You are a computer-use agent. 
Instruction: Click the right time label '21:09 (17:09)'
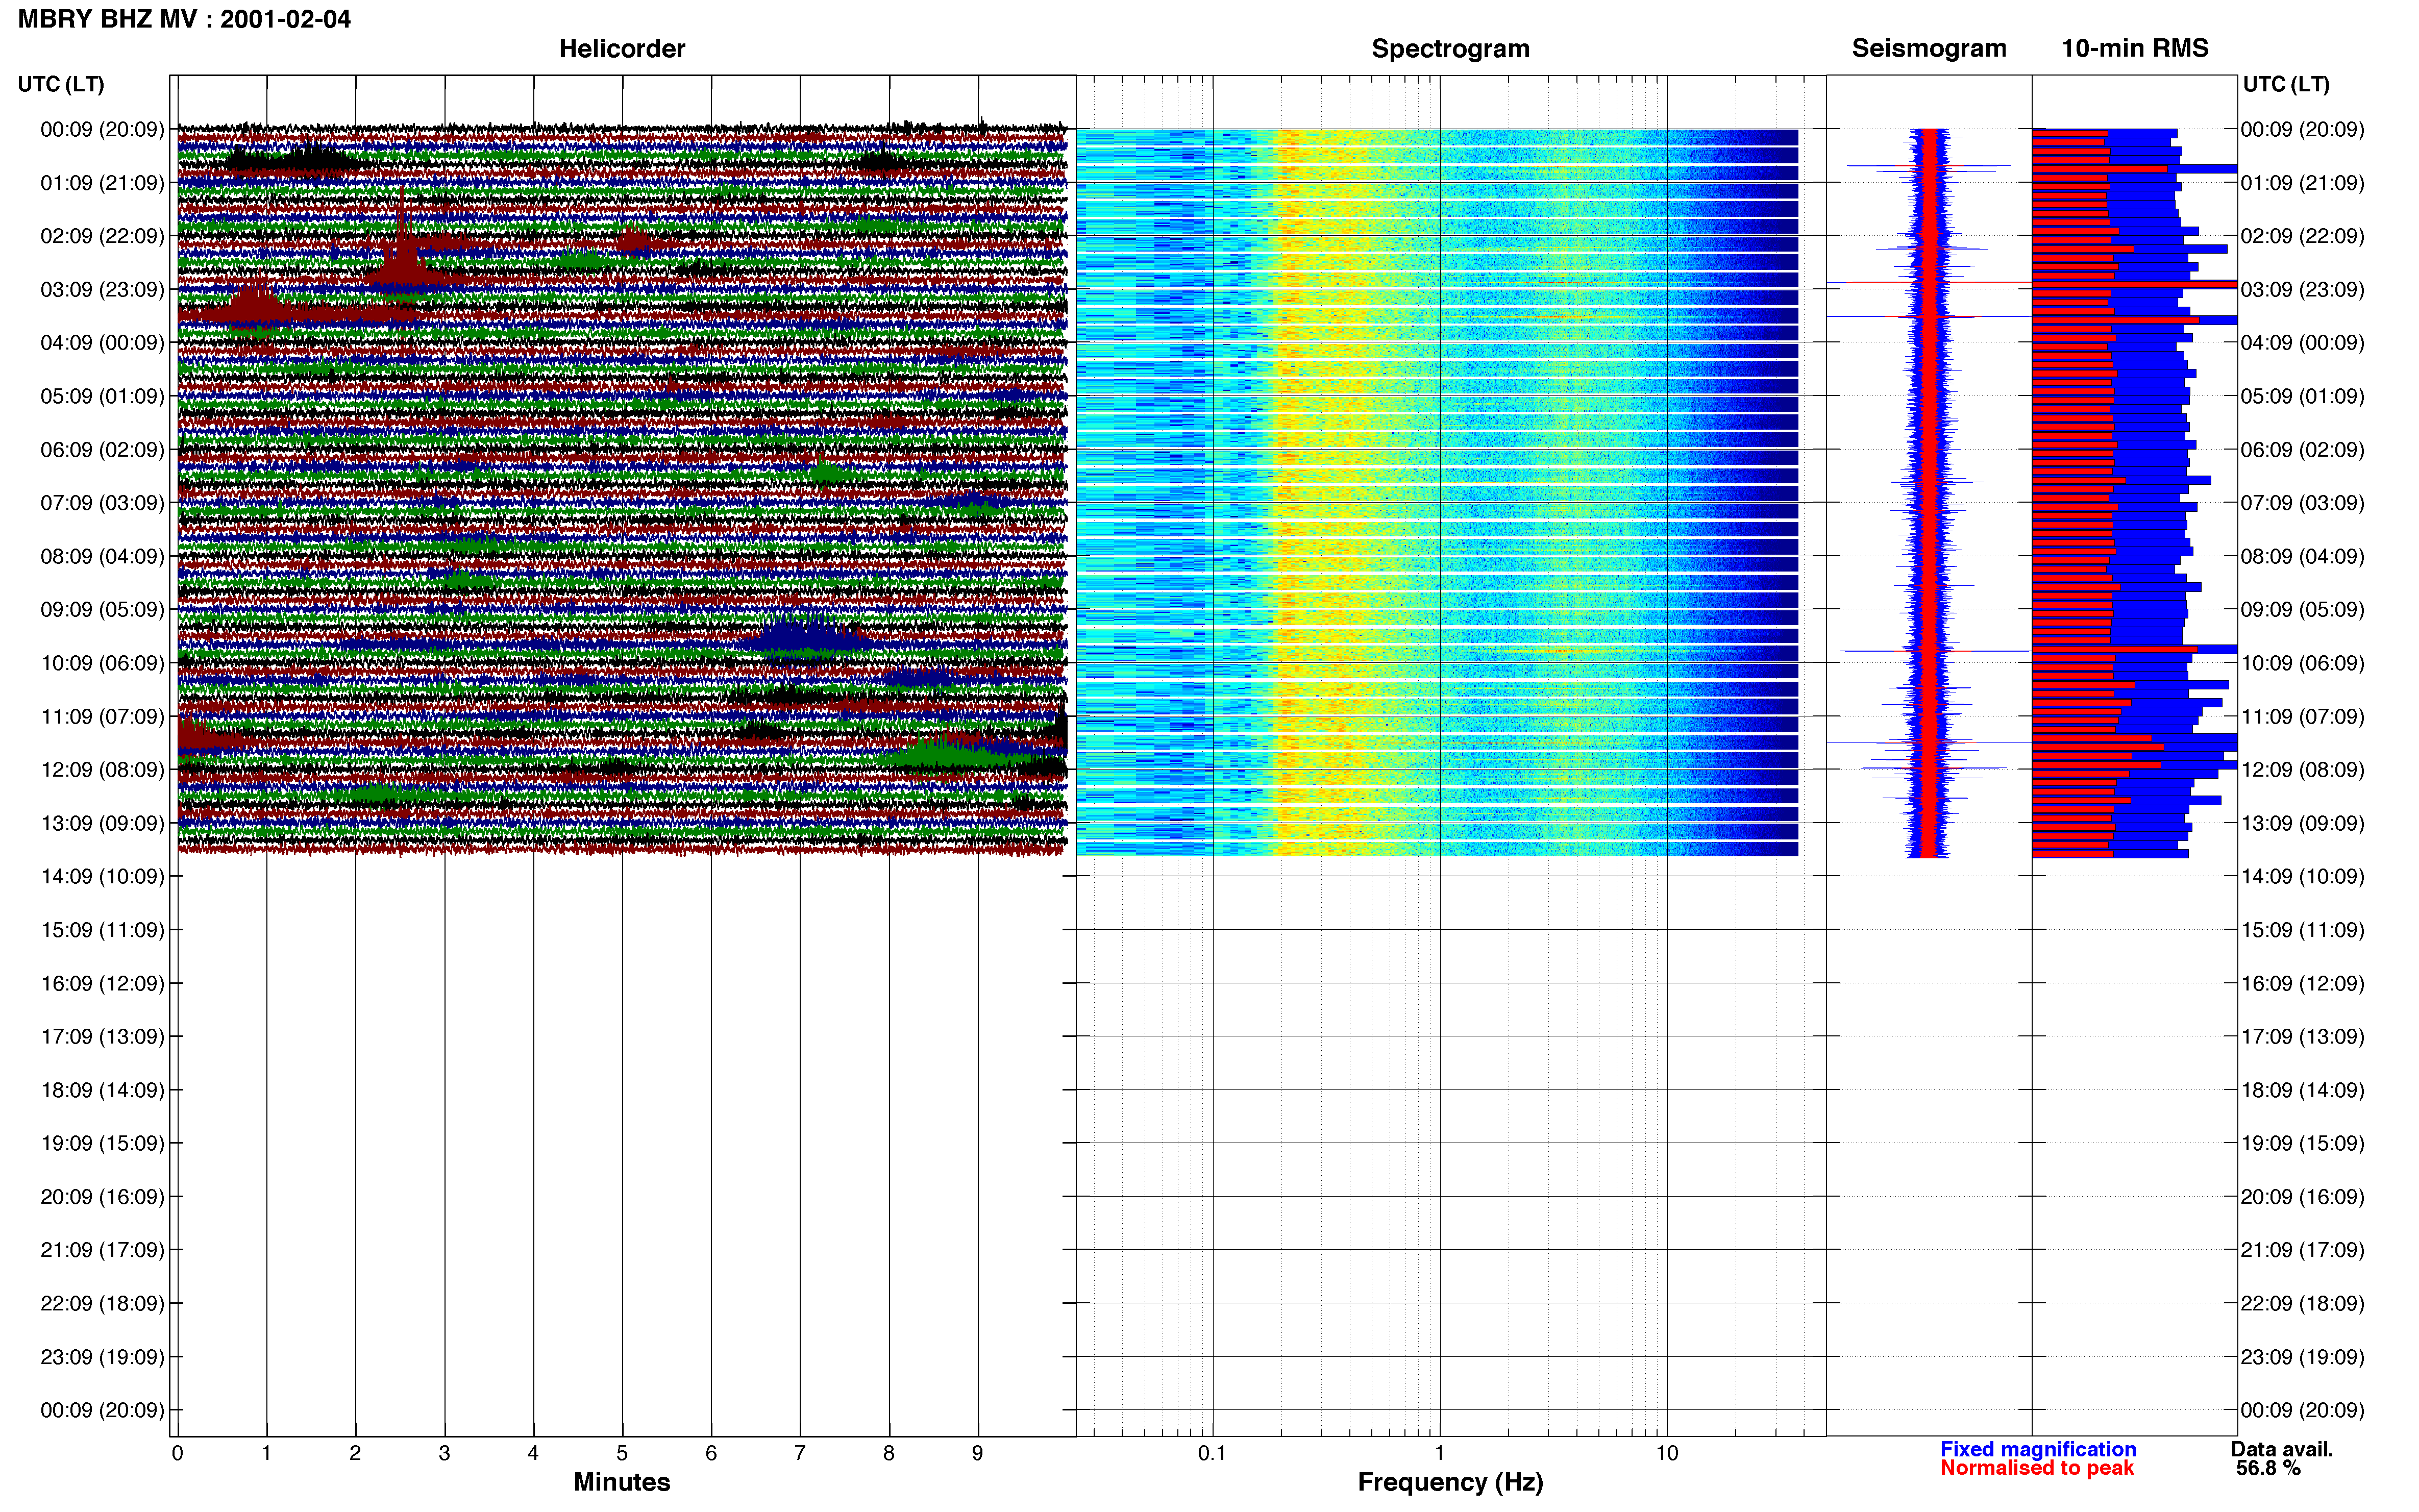[2302, 1250]
